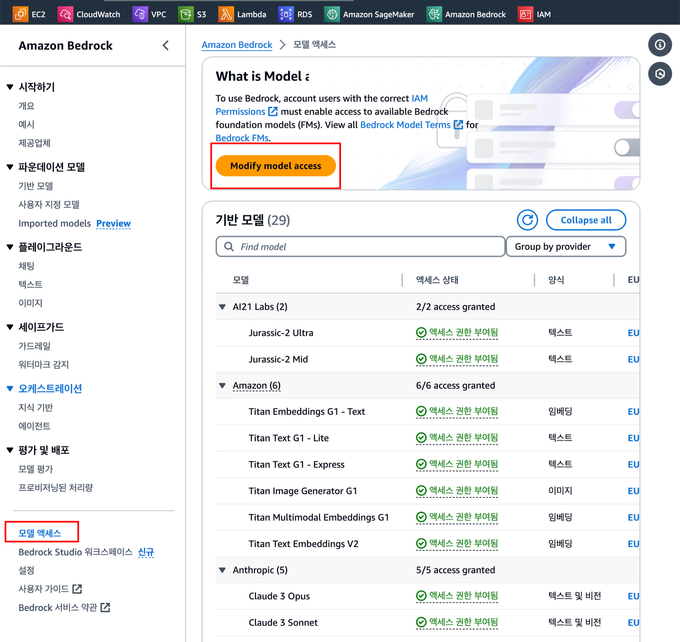Click the info circle icon at the top right
This screenshot has height=642, width=680.
pos(660,45)
